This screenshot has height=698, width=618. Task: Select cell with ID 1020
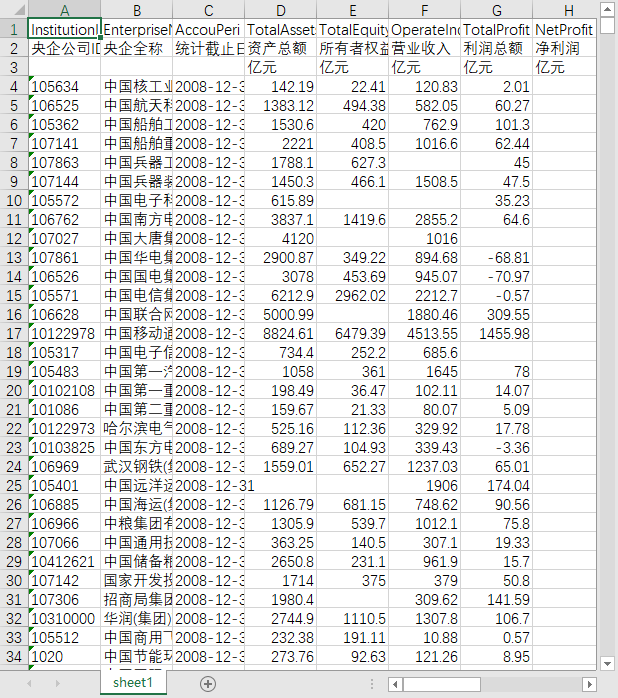[65, 656]
